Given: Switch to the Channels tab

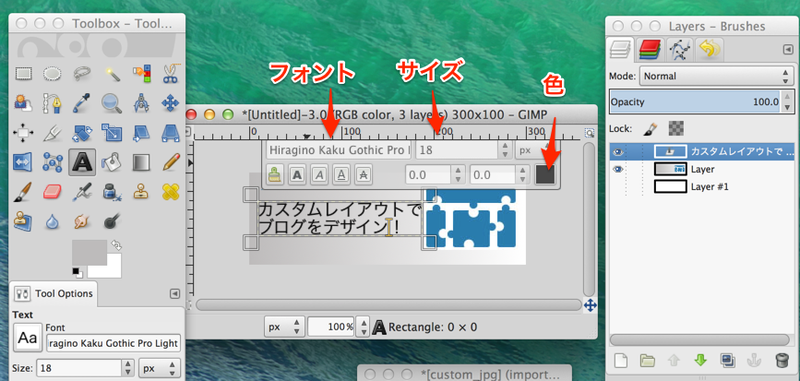Looking at the screenshot, I should coord(649,49).
